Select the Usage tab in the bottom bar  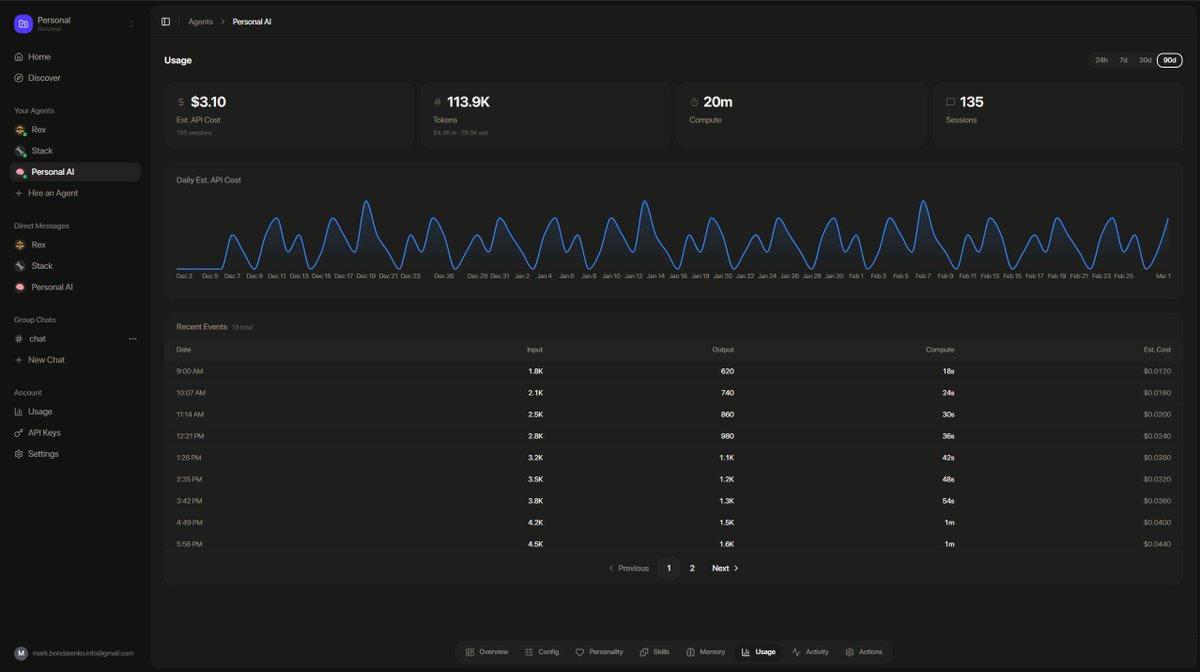coord(758,652)
